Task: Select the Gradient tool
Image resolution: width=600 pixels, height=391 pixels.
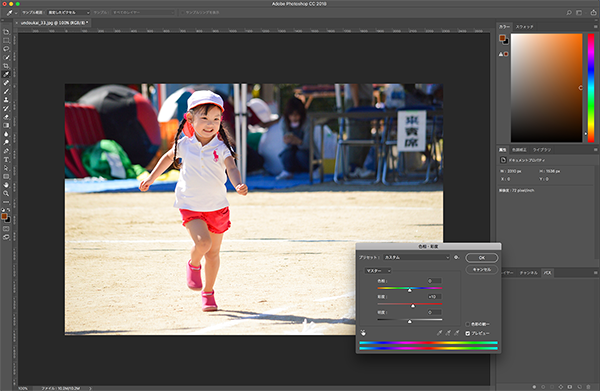Action: (x=6, y=125)
